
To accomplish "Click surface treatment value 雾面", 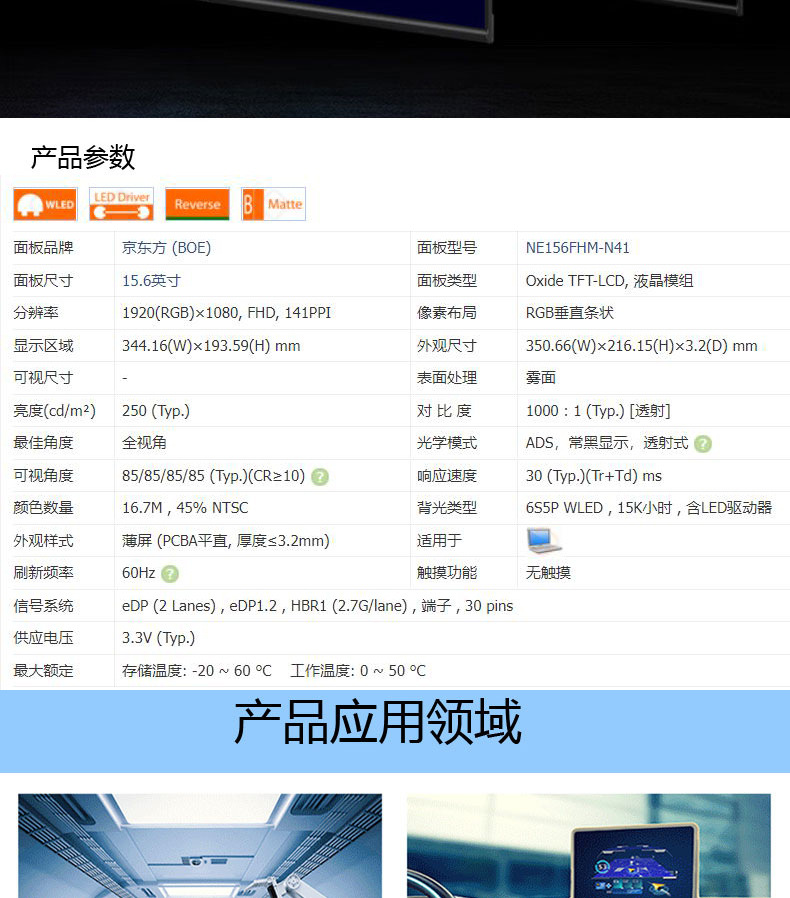I will [x=541, y=378].
